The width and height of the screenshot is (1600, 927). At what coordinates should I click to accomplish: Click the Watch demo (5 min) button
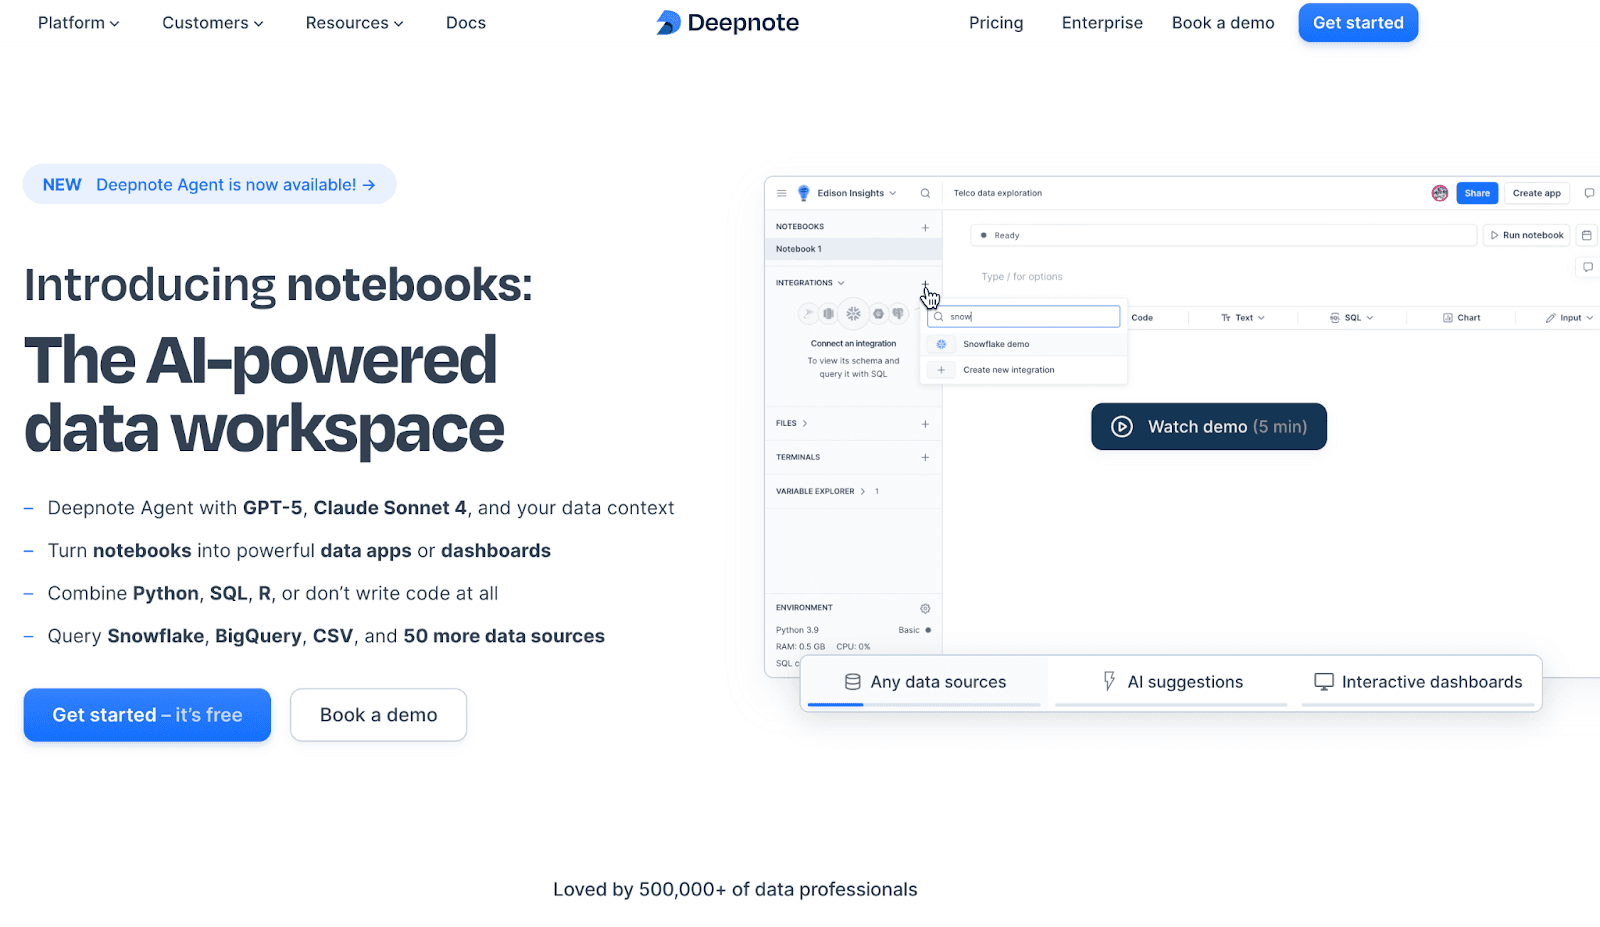pos(1208,426)
